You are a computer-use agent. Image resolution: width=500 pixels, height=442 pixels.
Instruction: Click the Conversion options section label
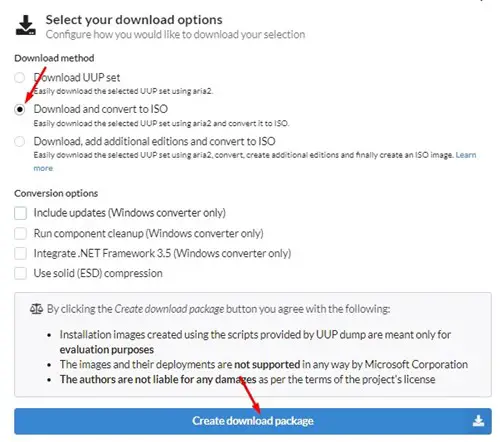point(56,193)
